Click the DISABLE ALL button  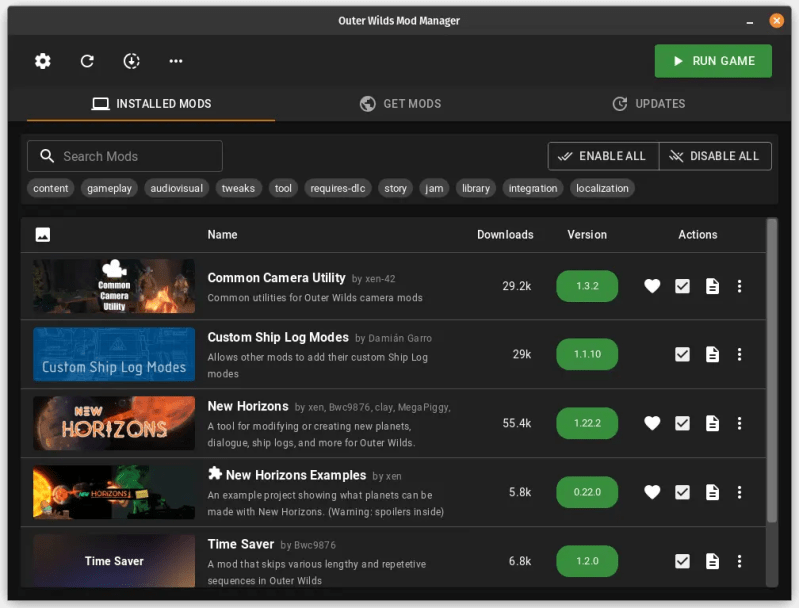point(715,156)
